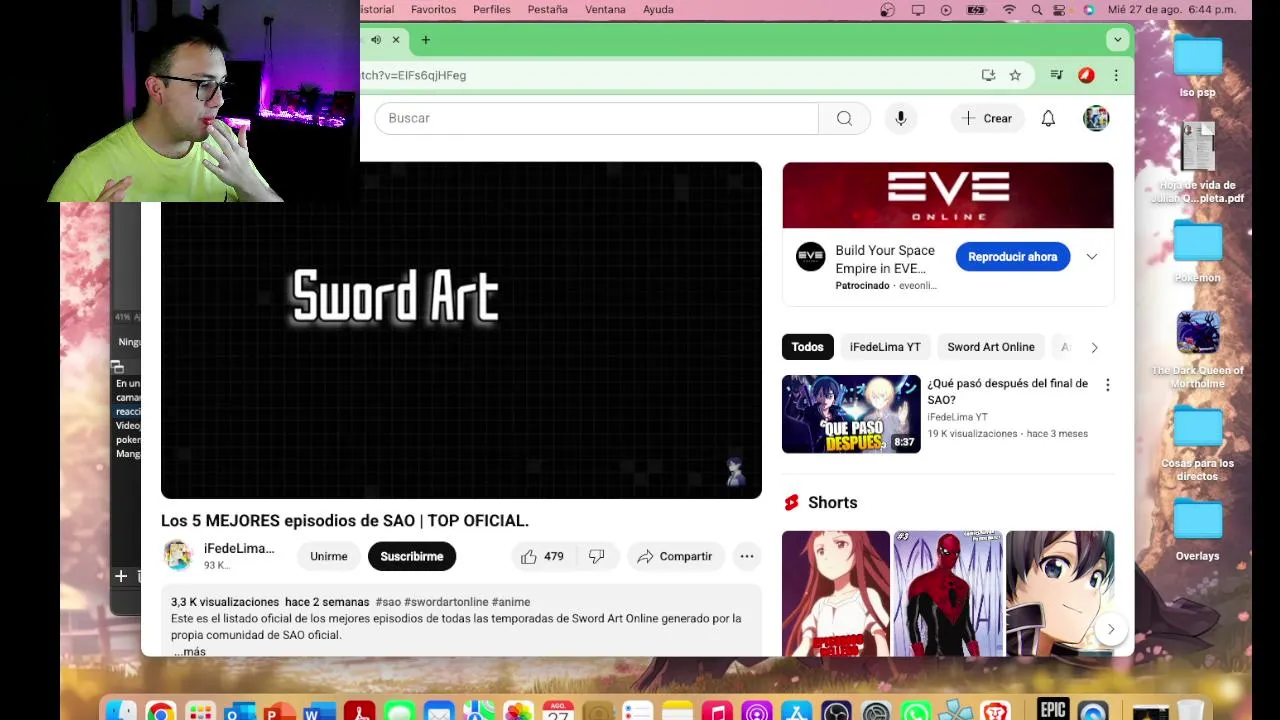Open the Music app from the Dock
1280x720 pixels.
click(716, 711)
